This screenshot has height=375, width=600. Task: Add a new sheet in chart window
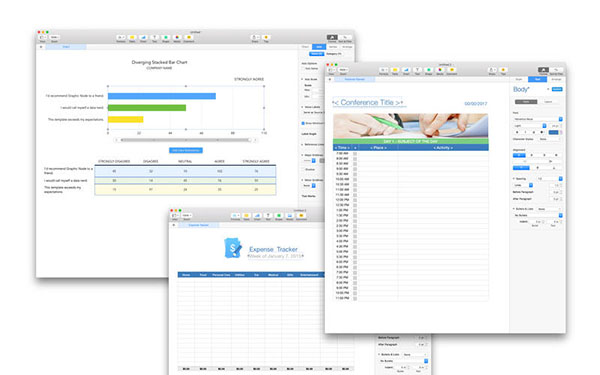[x=41, y=47]
